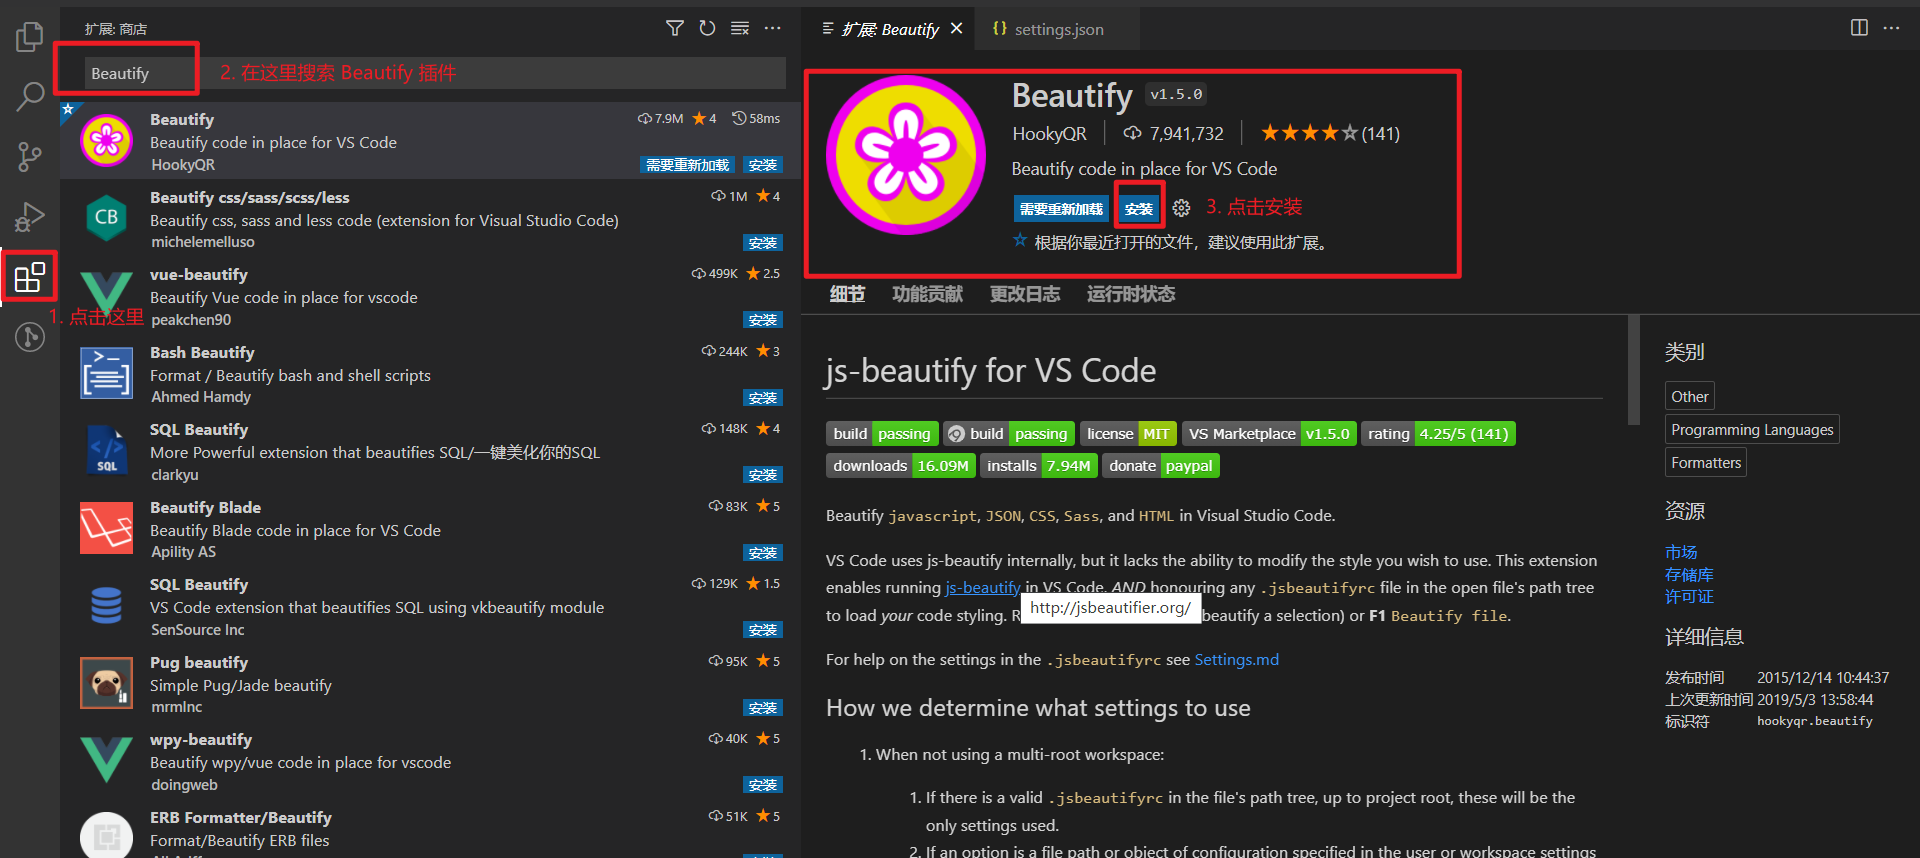
Task: Click the Beautify flower icon in results list
Action: click(107, 140)
